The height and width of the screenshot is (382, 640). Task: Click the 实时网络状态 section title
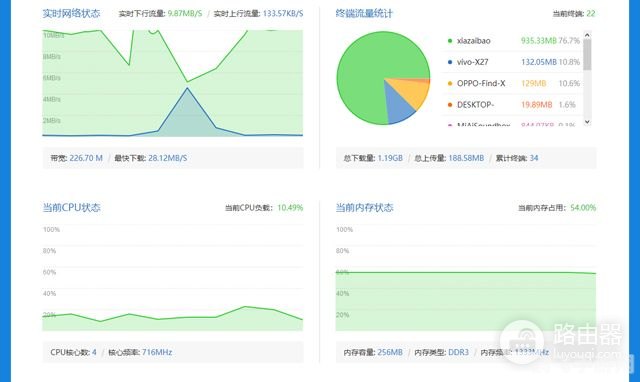point(71,13)
